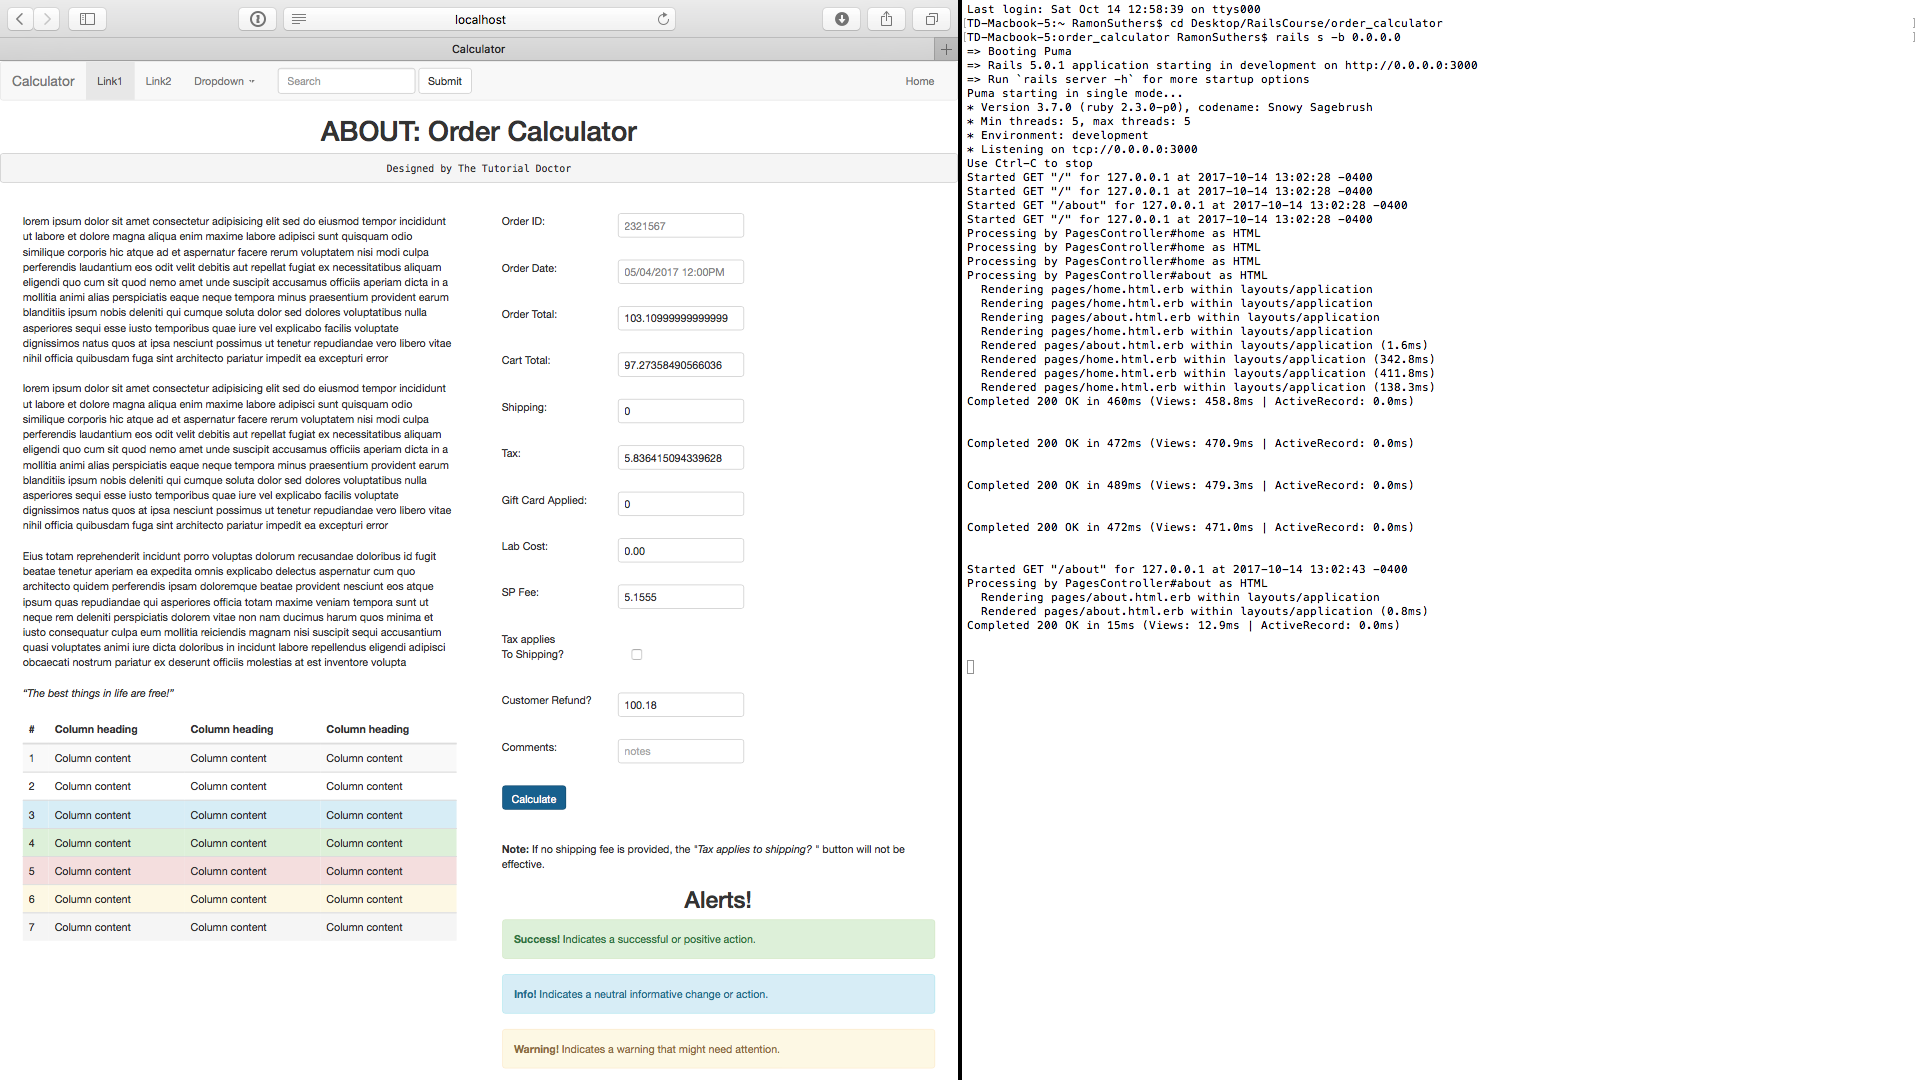Viewport: 1920px width, 1080px height.
Task: Click the Home link
Action: (919, 81)
